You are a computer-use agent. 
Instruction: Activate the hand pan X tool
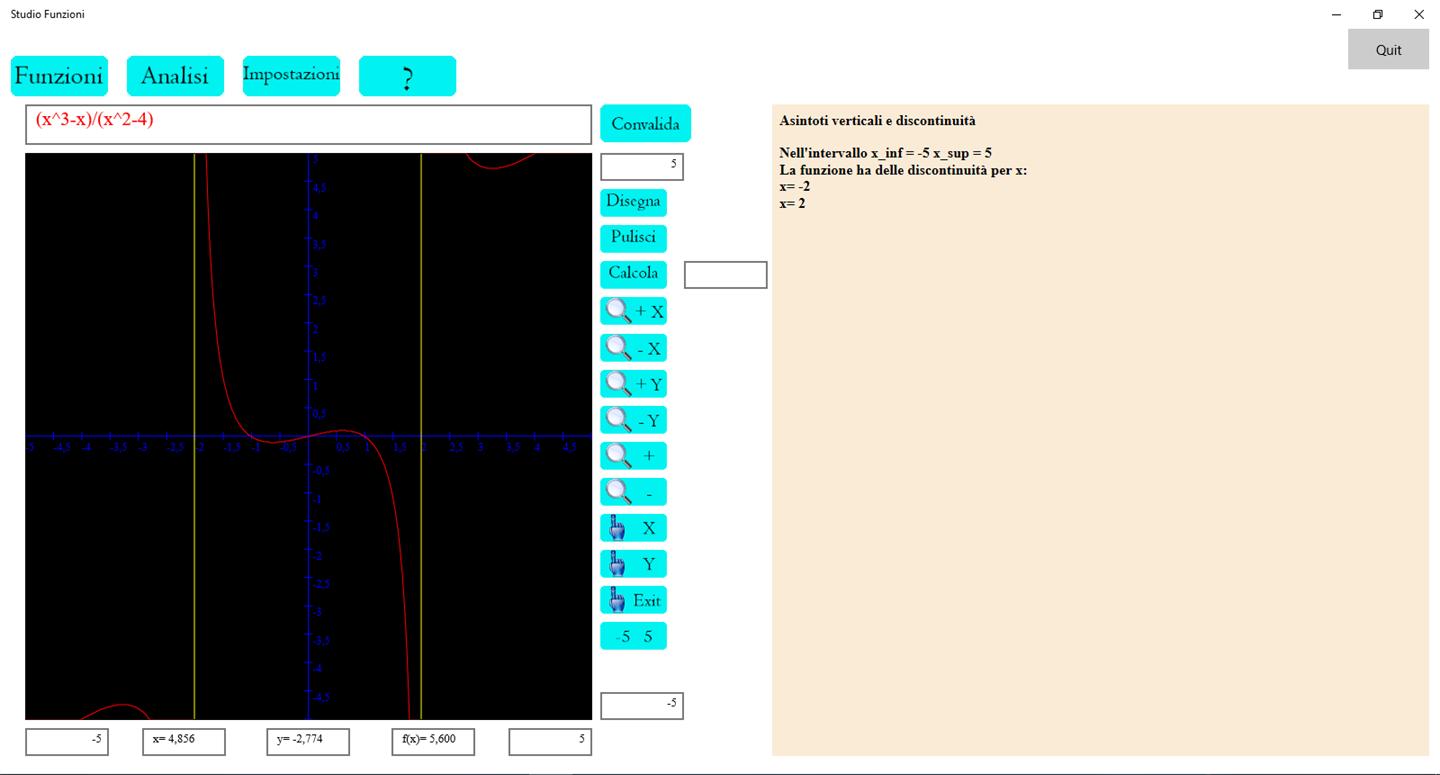point(633,528)
